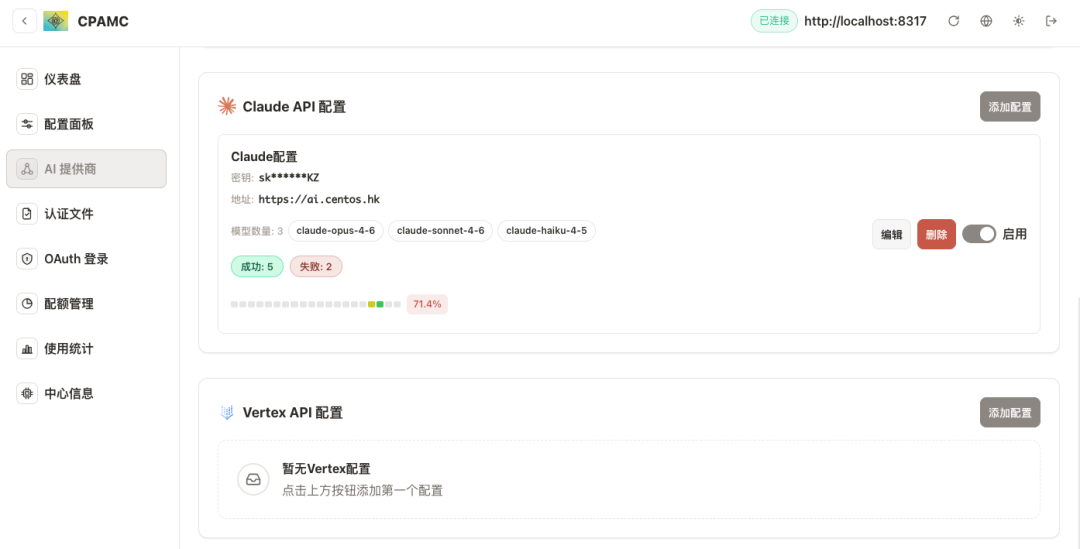Open the language globe icon
Screen dimensions: 1080x549
(986, 21)
